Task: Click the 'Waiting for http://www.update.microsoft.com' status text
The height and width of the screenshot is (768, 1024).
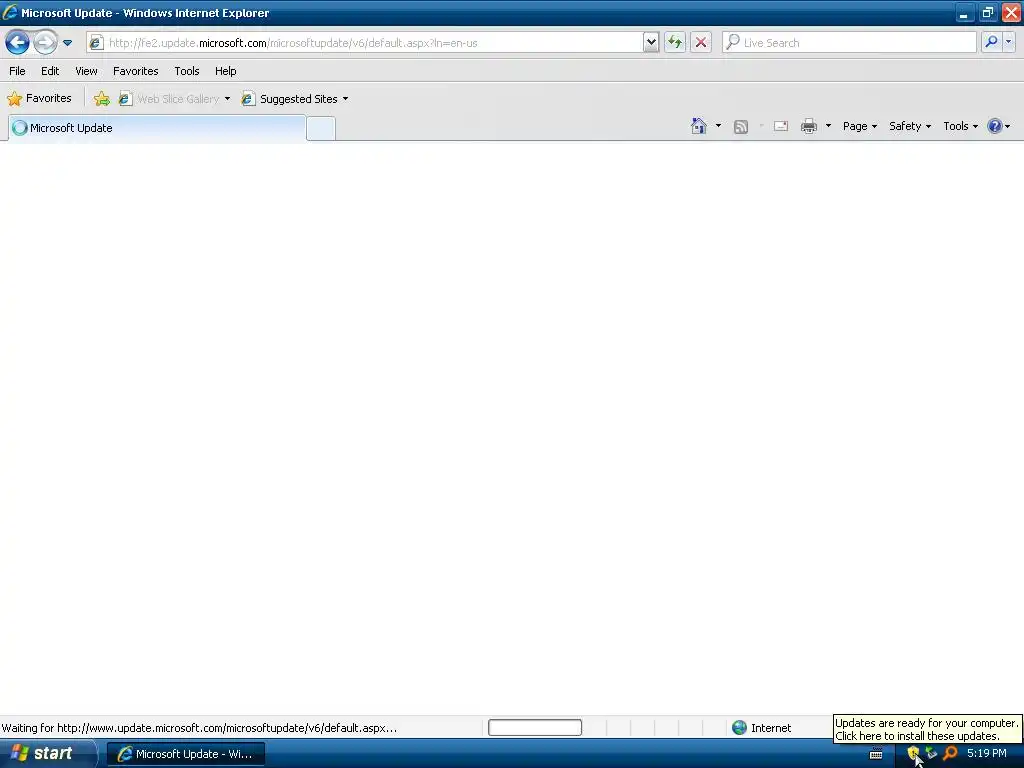Action: point(199,728)
